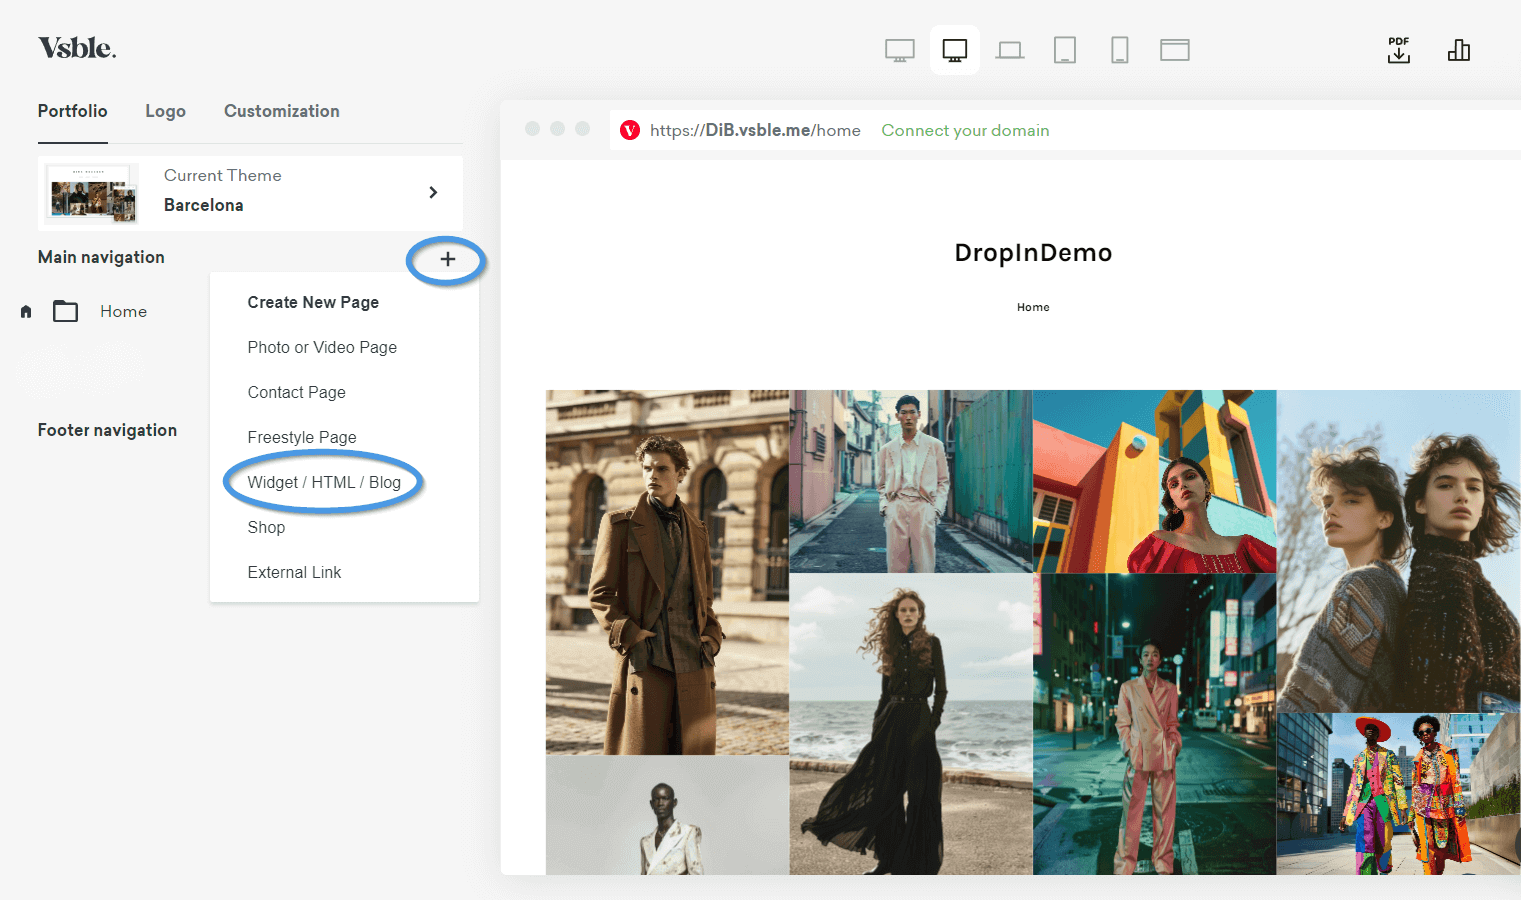The image size is (1521, 900).
Task: Download the portfolio as PDF
Action: click(1398, 49)
